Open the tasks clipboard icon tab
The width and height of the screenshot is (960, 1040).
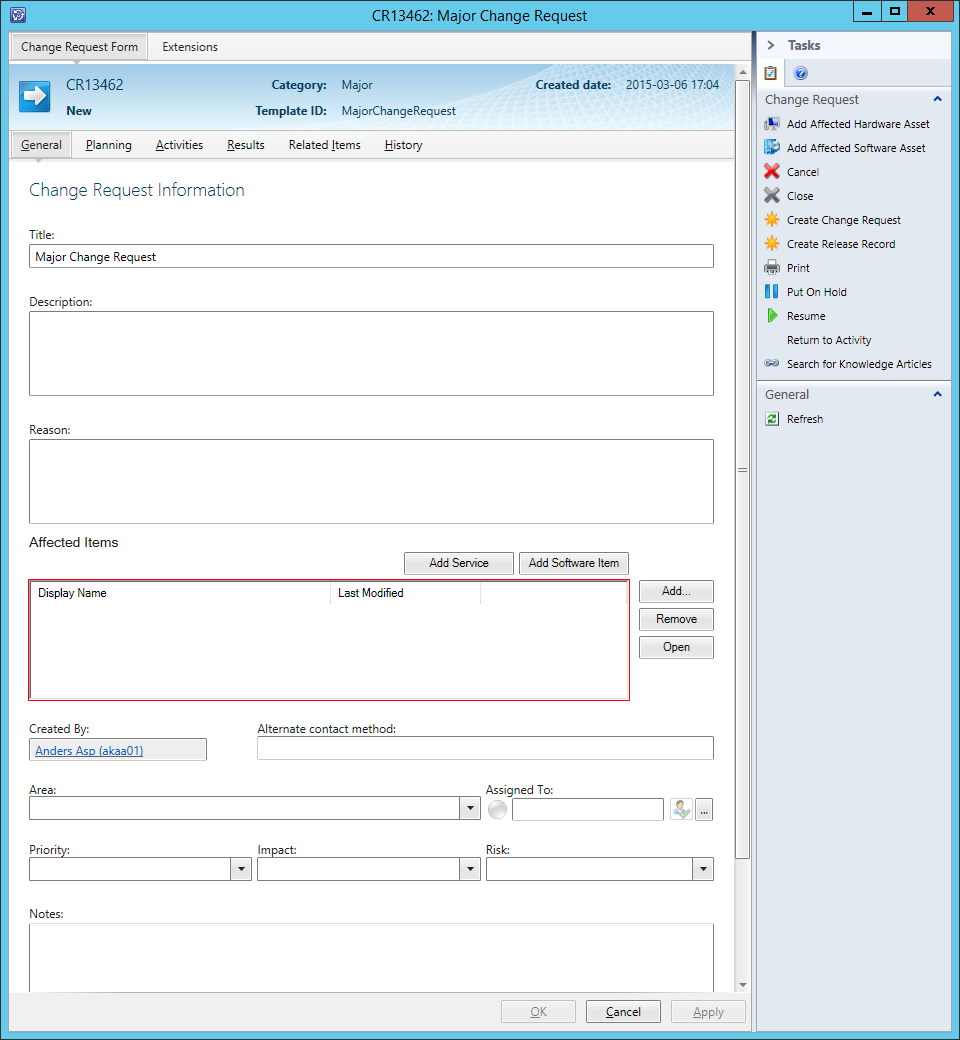tap(770, 73)
